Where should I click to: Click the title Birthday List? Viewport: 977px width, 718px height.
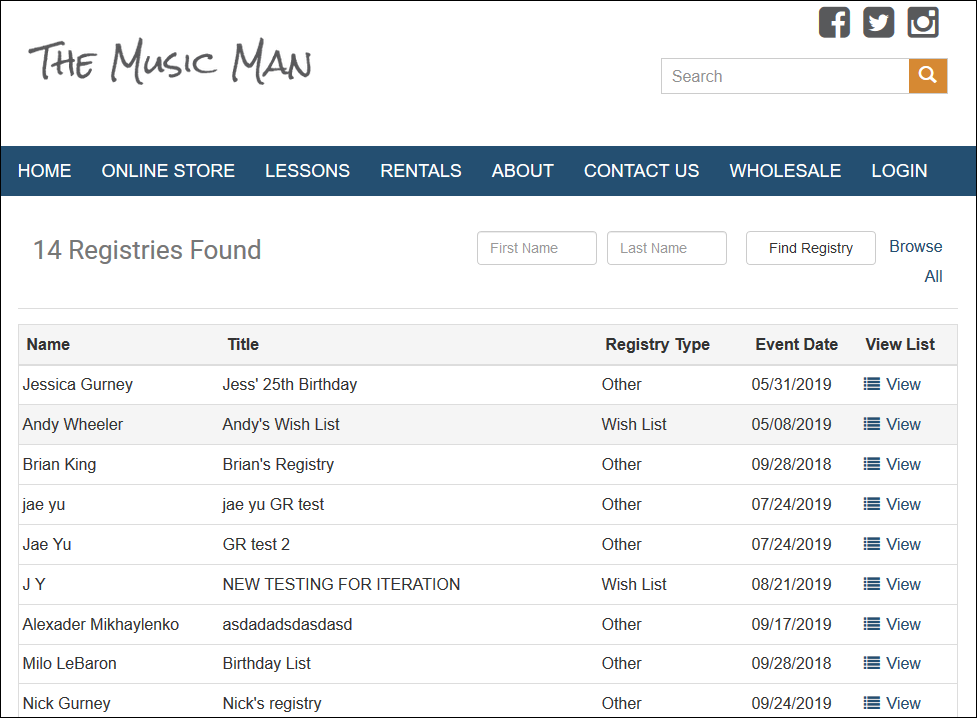coord(266,663)
